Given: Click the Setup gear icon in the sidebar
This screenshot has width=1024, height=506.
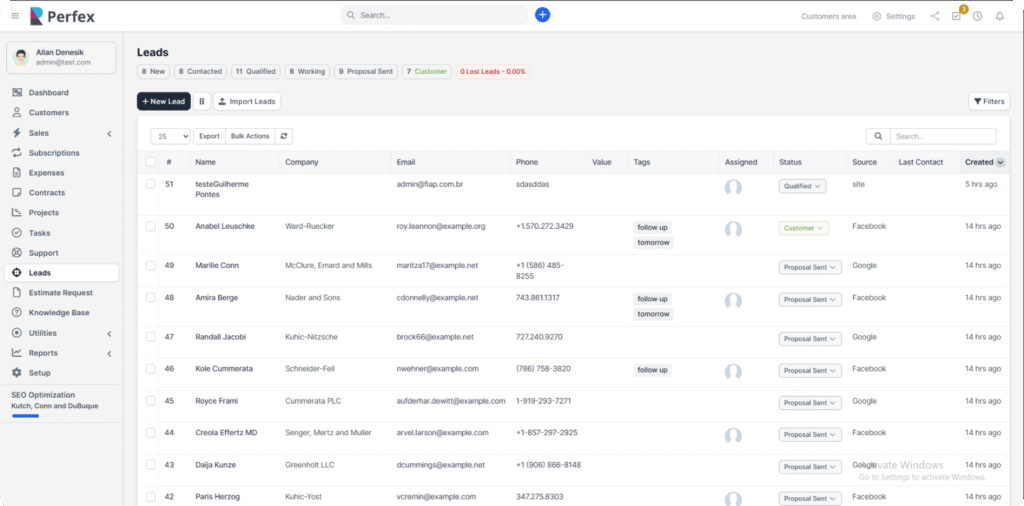Looking at the screenshot, I should [17, 373].
